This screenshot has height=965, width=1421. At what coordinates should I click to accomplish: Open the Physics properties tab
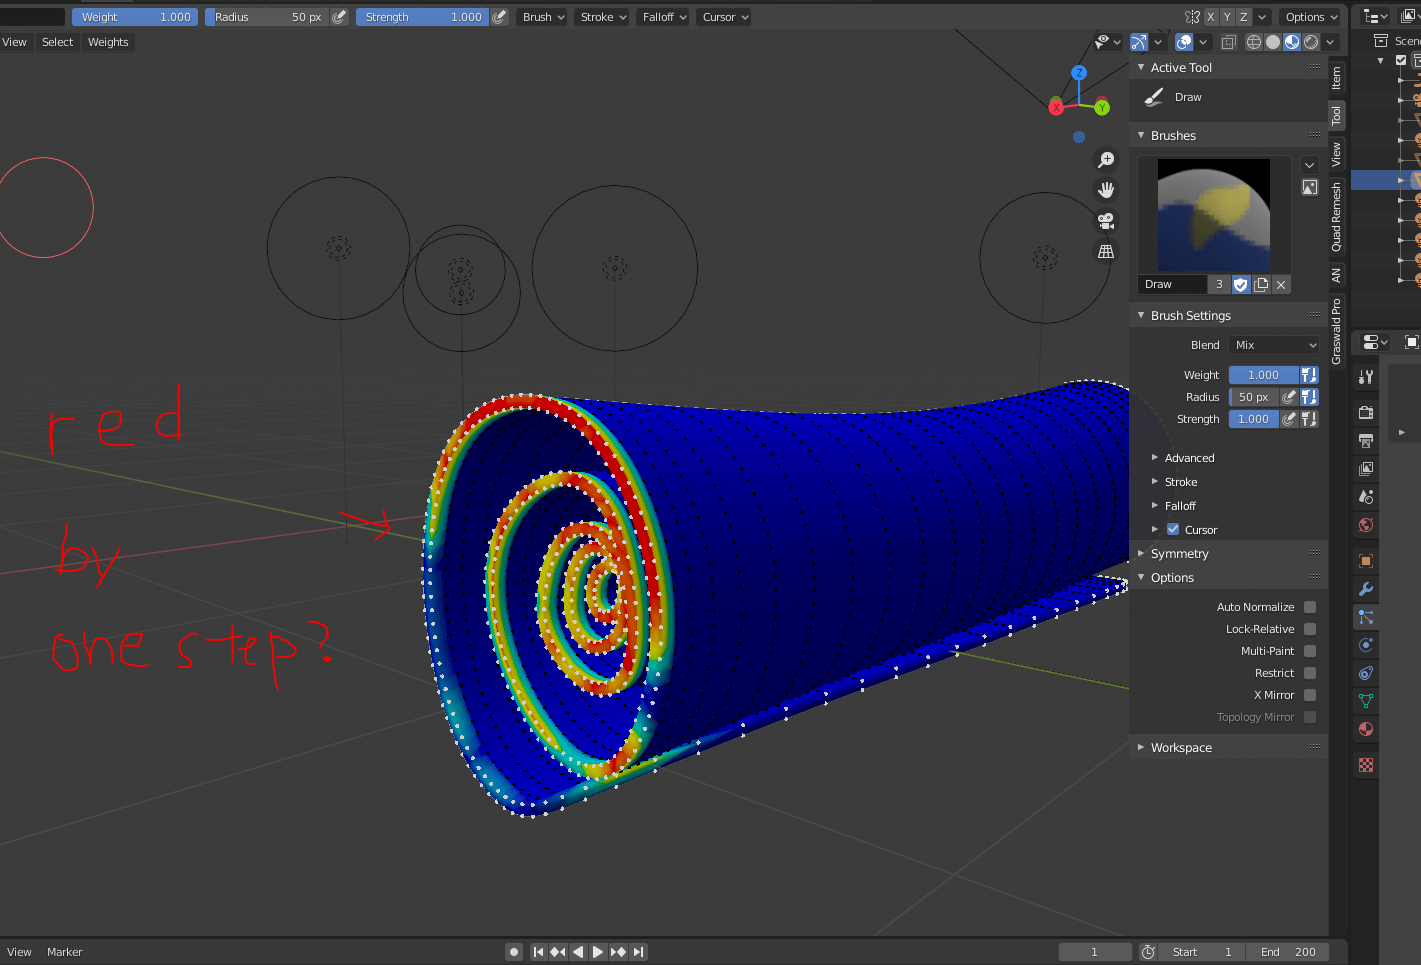[1366, 645]
